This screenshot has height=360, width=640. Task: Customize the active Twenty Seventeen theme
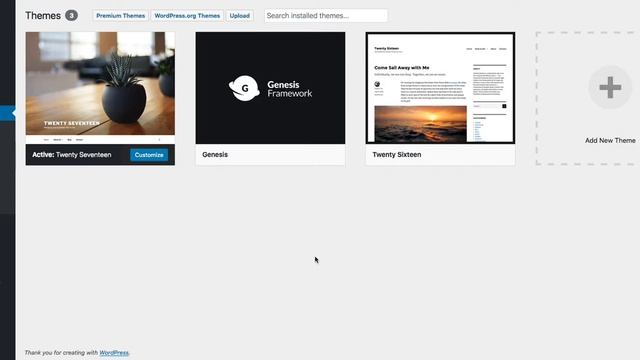(x=149, y=155)
